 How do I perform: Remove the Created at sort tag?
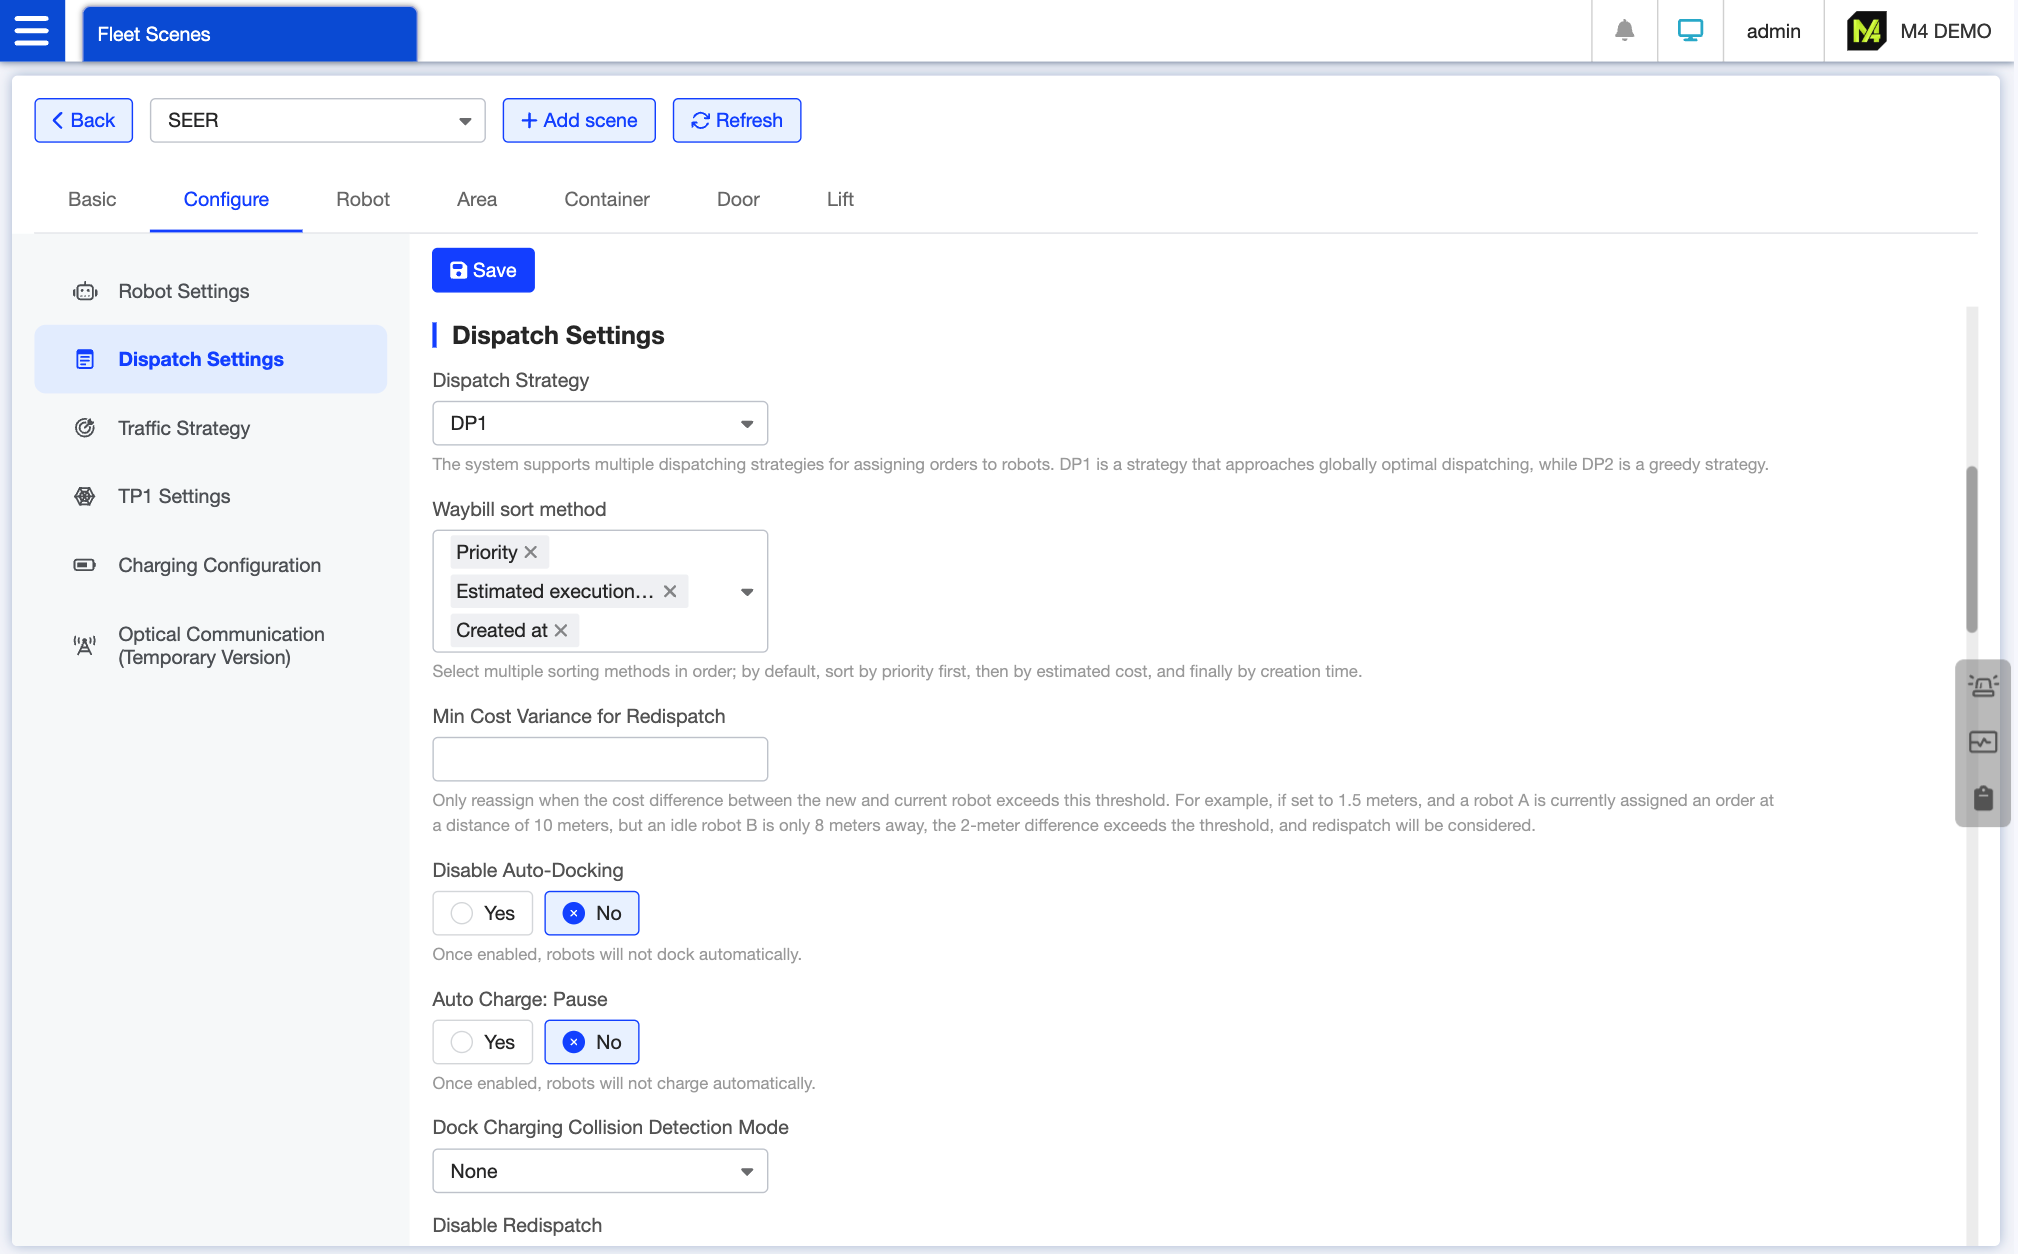561,630
